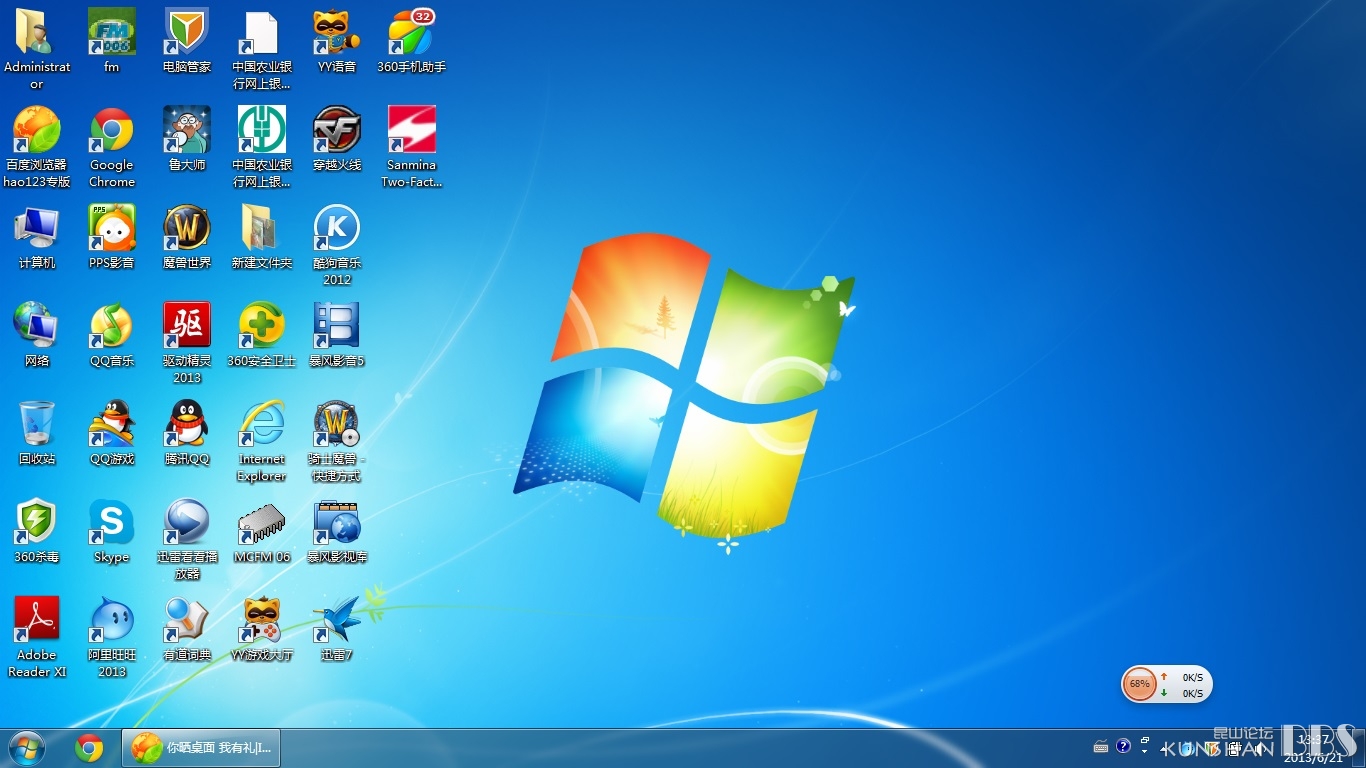The width and height of the screenshot is (1366, 768).
Task: Switch to 你晒桌面 我有礼 taskbar window
Action: [x=201, y=748]
